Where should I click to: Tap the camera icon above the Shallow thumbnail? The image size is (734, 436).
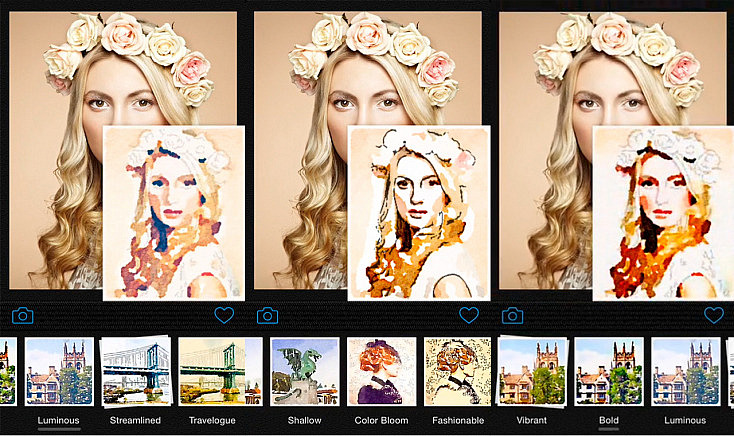click(267, 316)
